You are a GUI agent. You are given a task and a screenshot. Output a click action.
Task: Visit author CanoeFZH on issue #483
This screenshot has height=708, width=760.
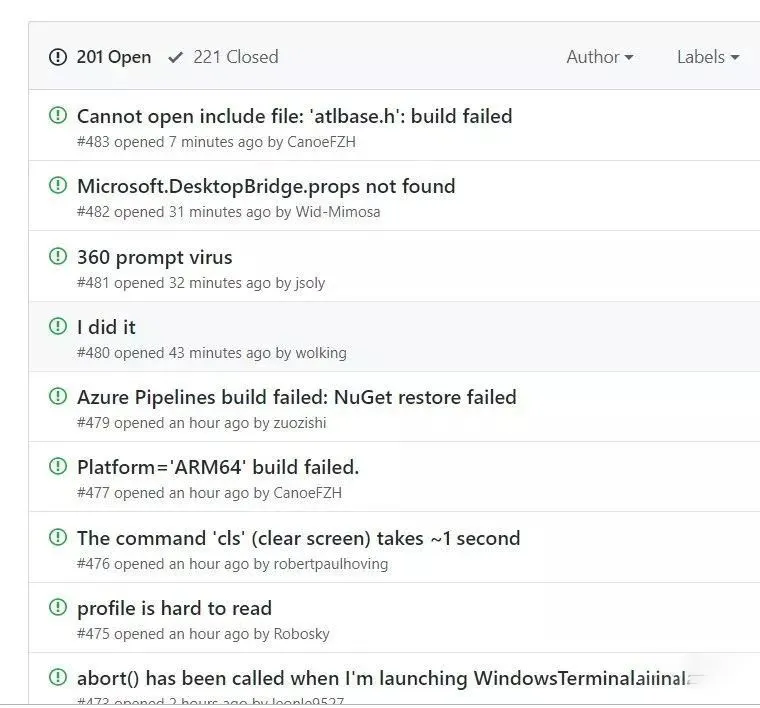tap(321, 142)
